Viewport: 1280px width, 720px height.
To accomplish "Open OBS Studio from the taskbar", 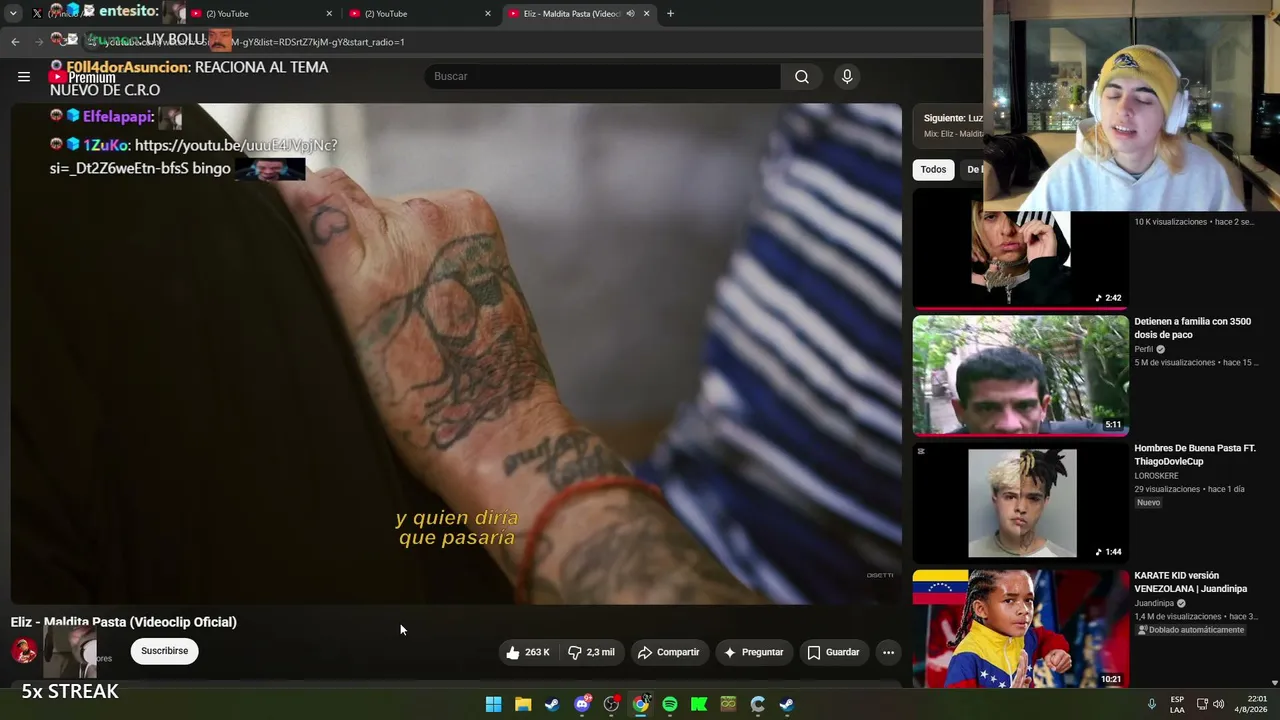I will [x=611, y=704].
